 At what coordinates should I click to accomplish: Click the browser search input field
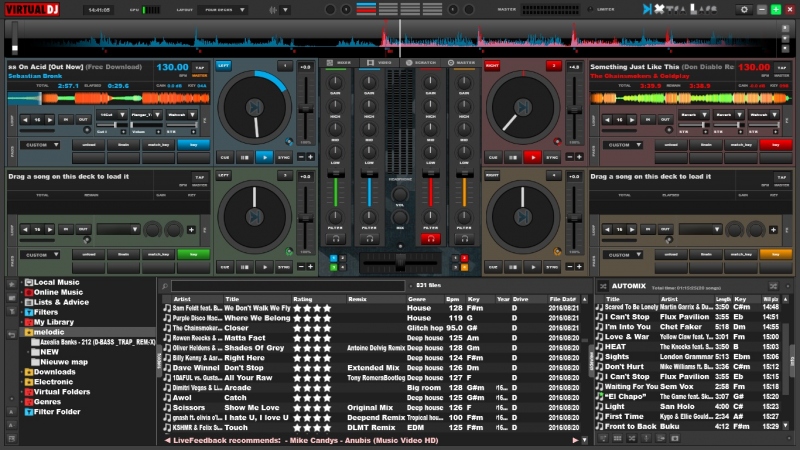coord(288,286)
